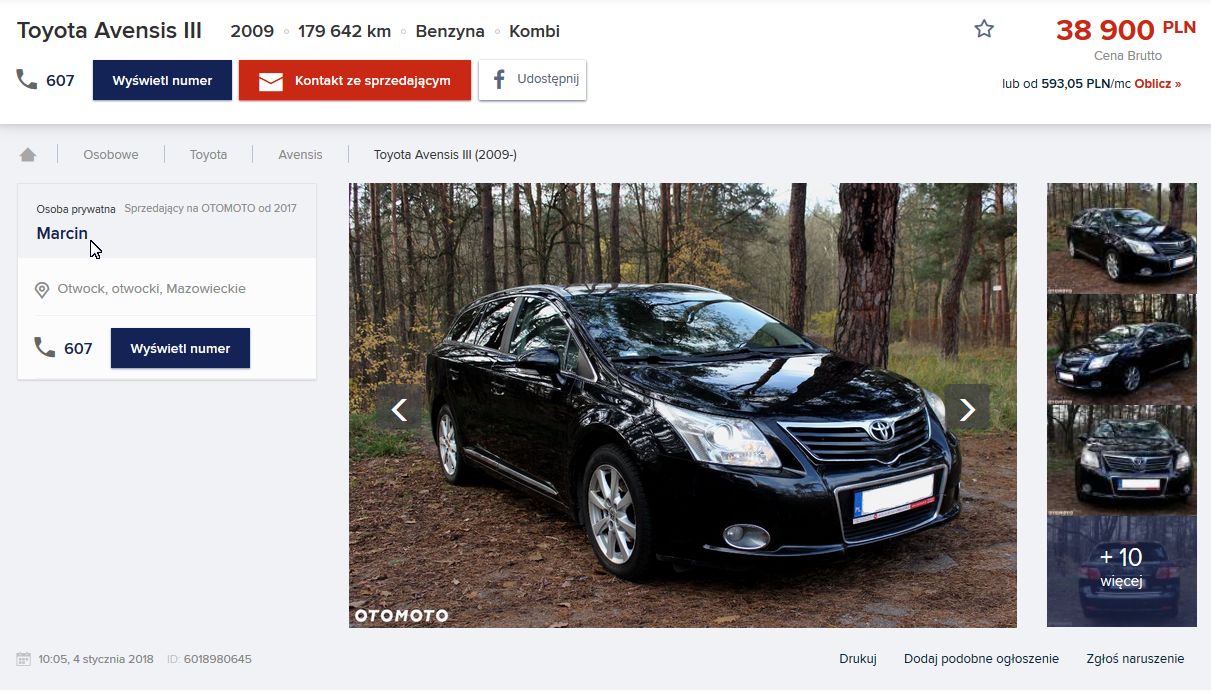Click the location pin icon beside Otwock
1211x699 pixels.
pos(42,290)
